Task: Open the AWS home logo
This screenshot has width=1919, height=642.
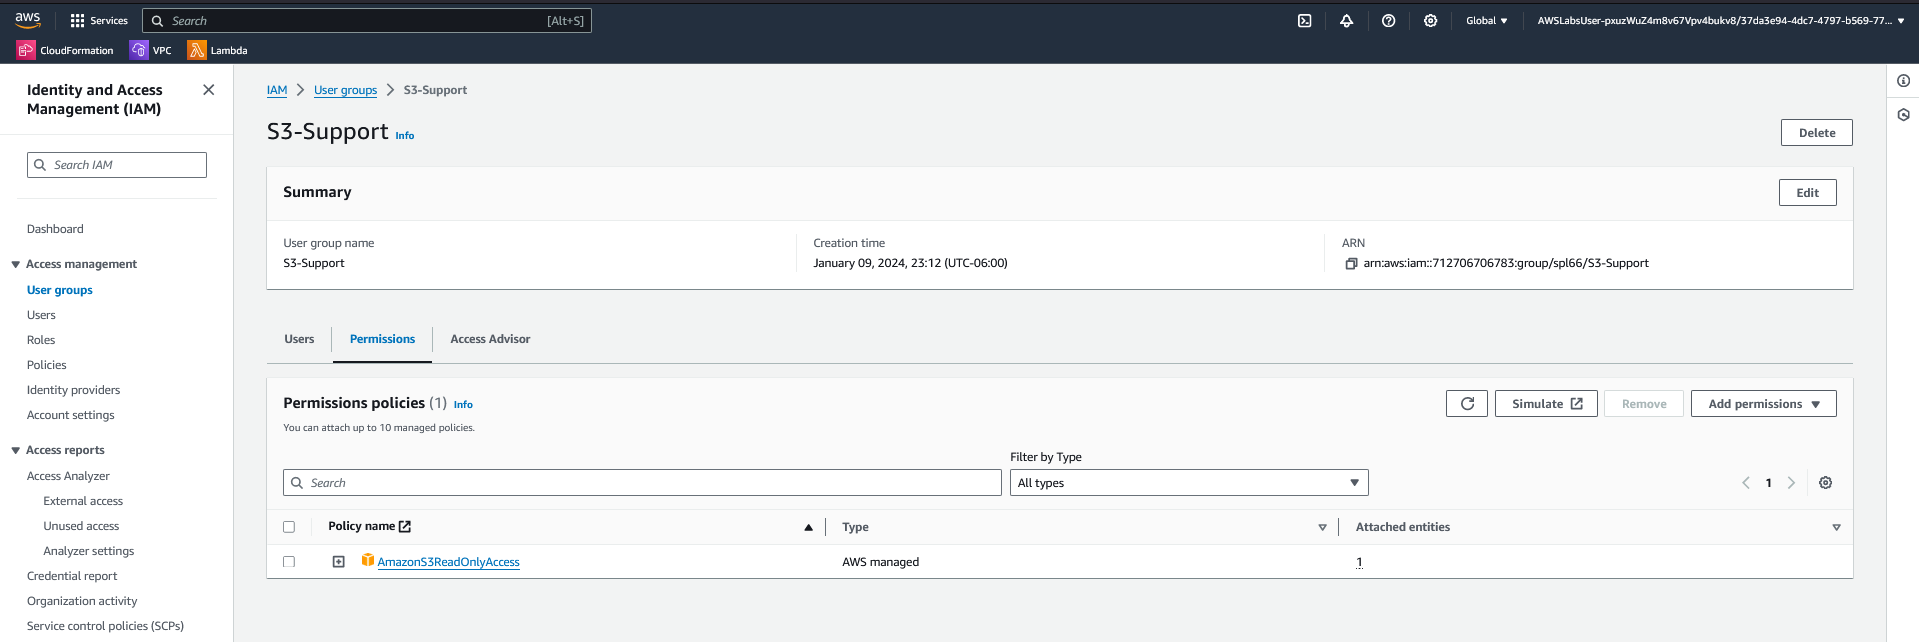Action: 28,20
